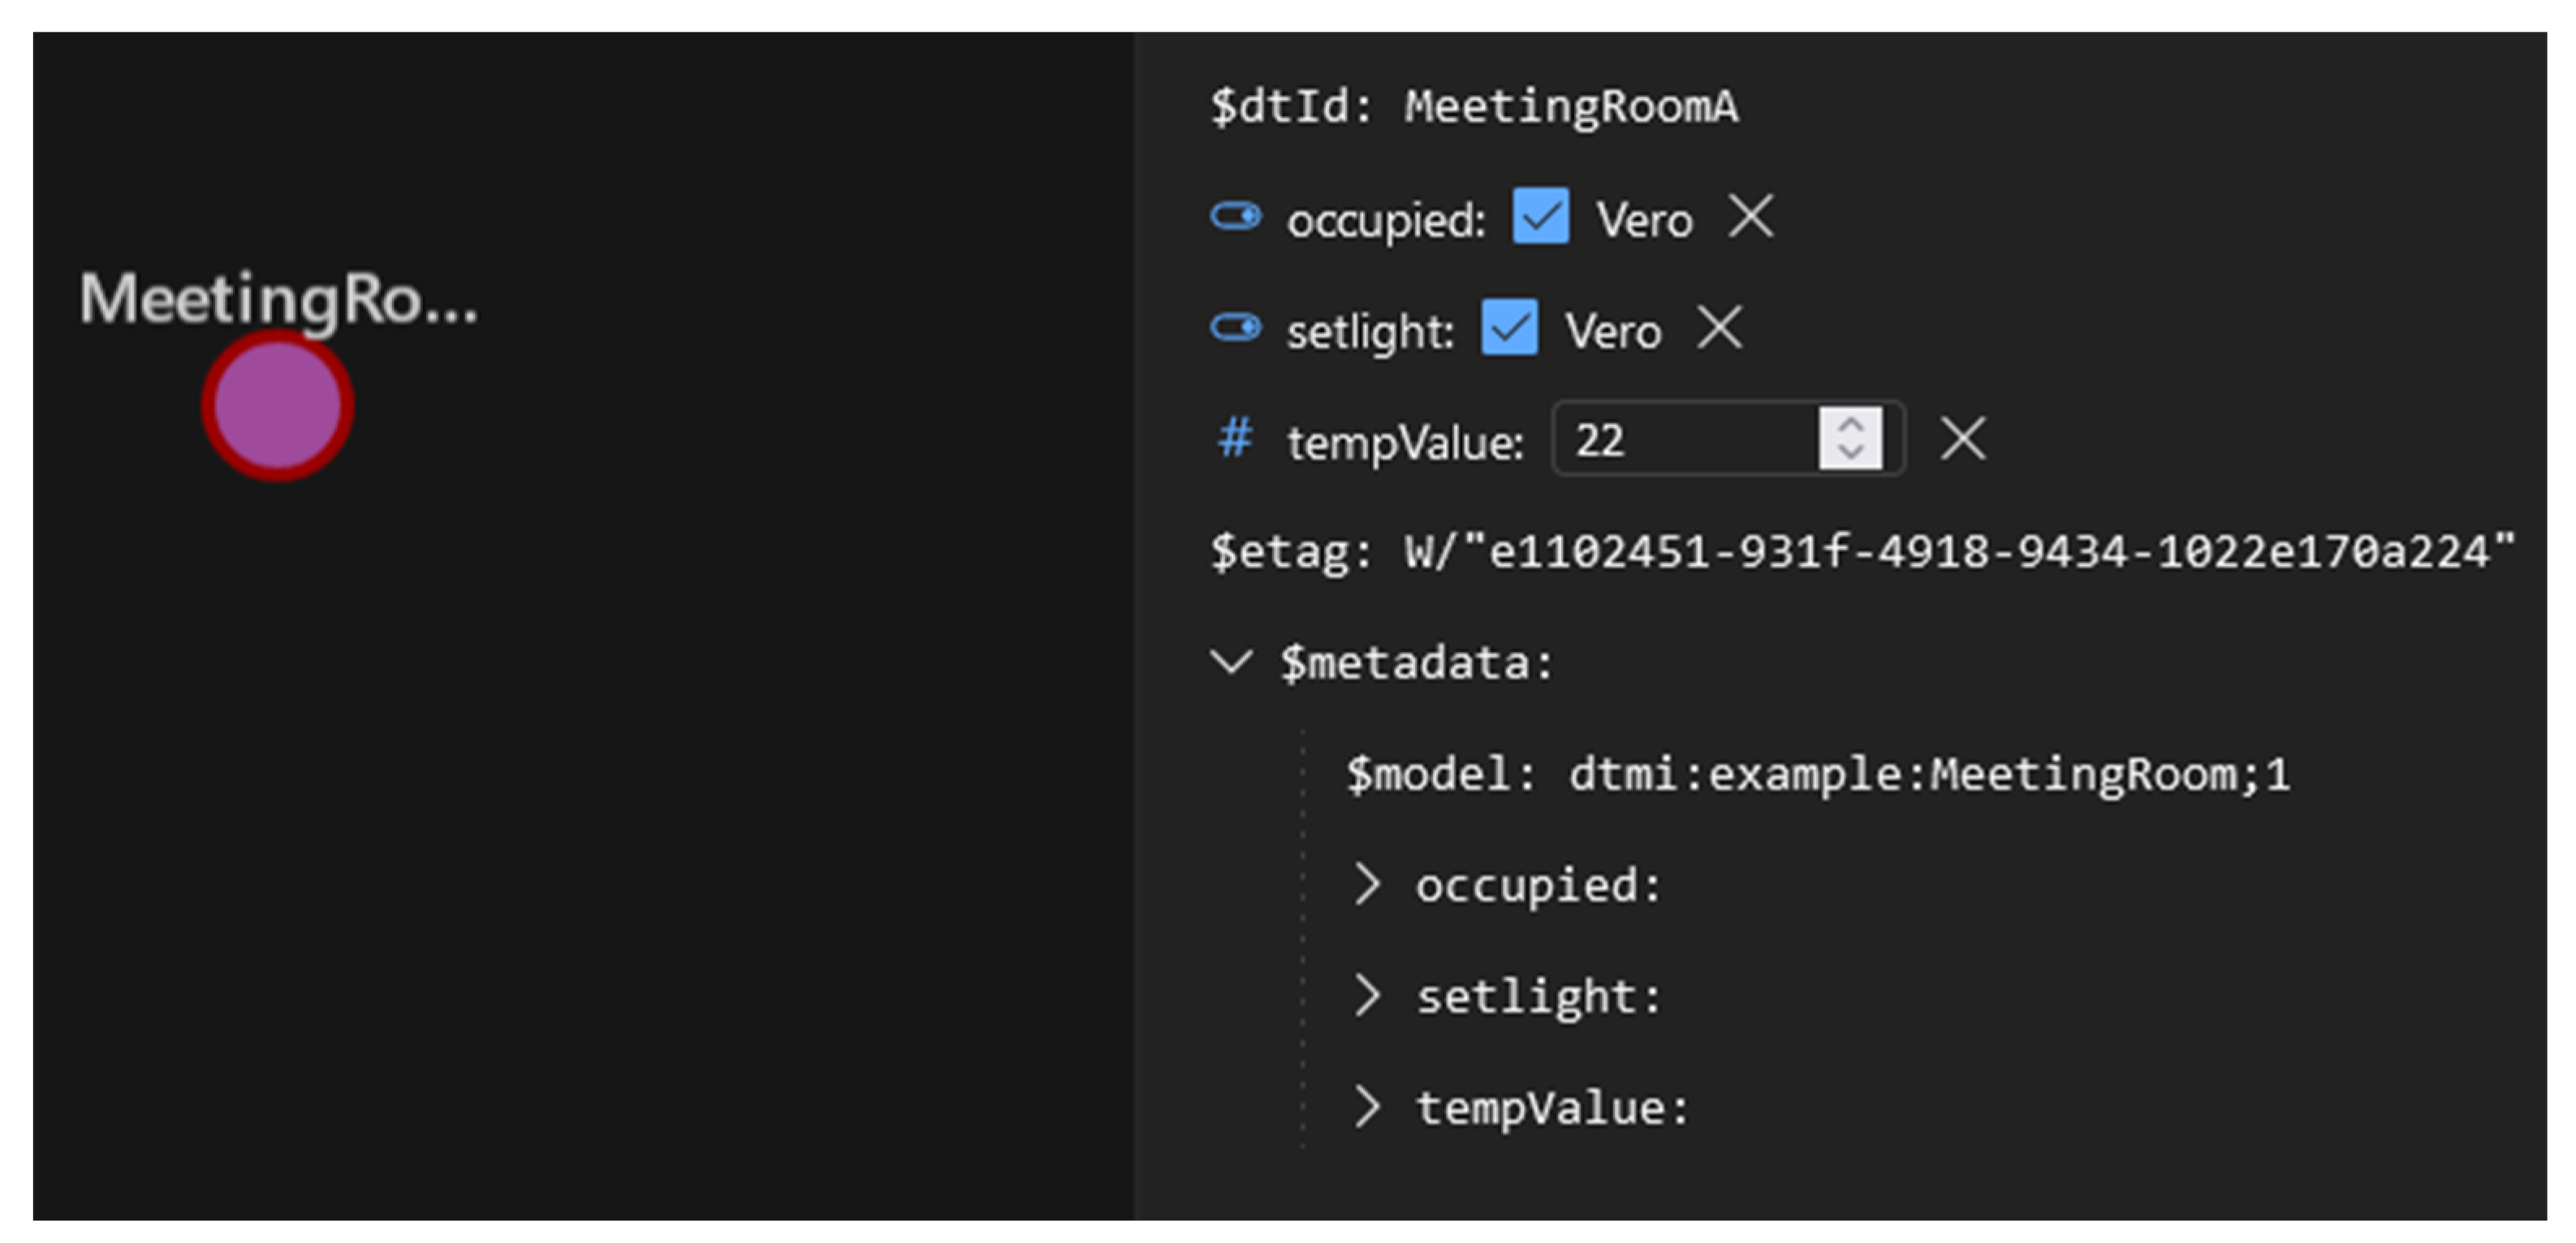Click the number hash icon beside tempValue
This screenshot has height=1243, width=2576.
coord(1235,438)
